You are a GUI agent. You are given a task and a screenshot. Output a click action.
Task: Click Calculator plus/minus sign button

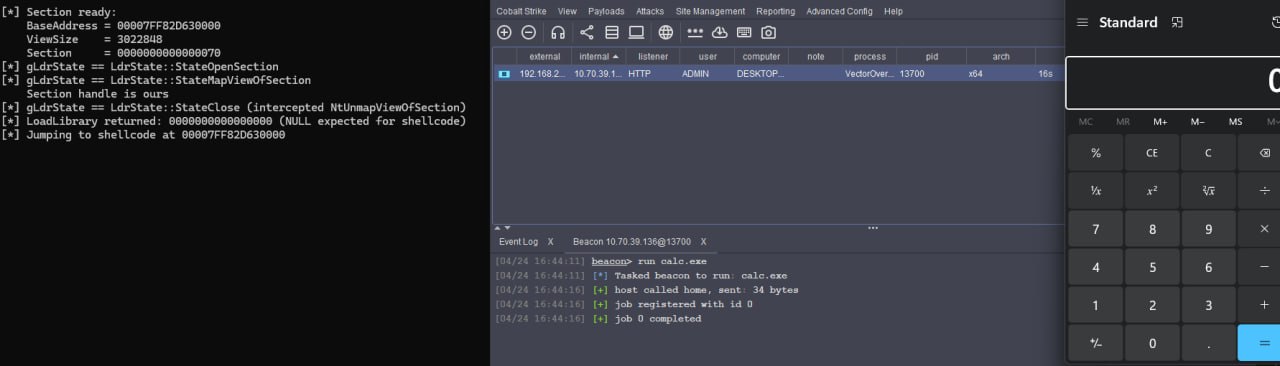pyautogui.click(x=1096, y=343)
